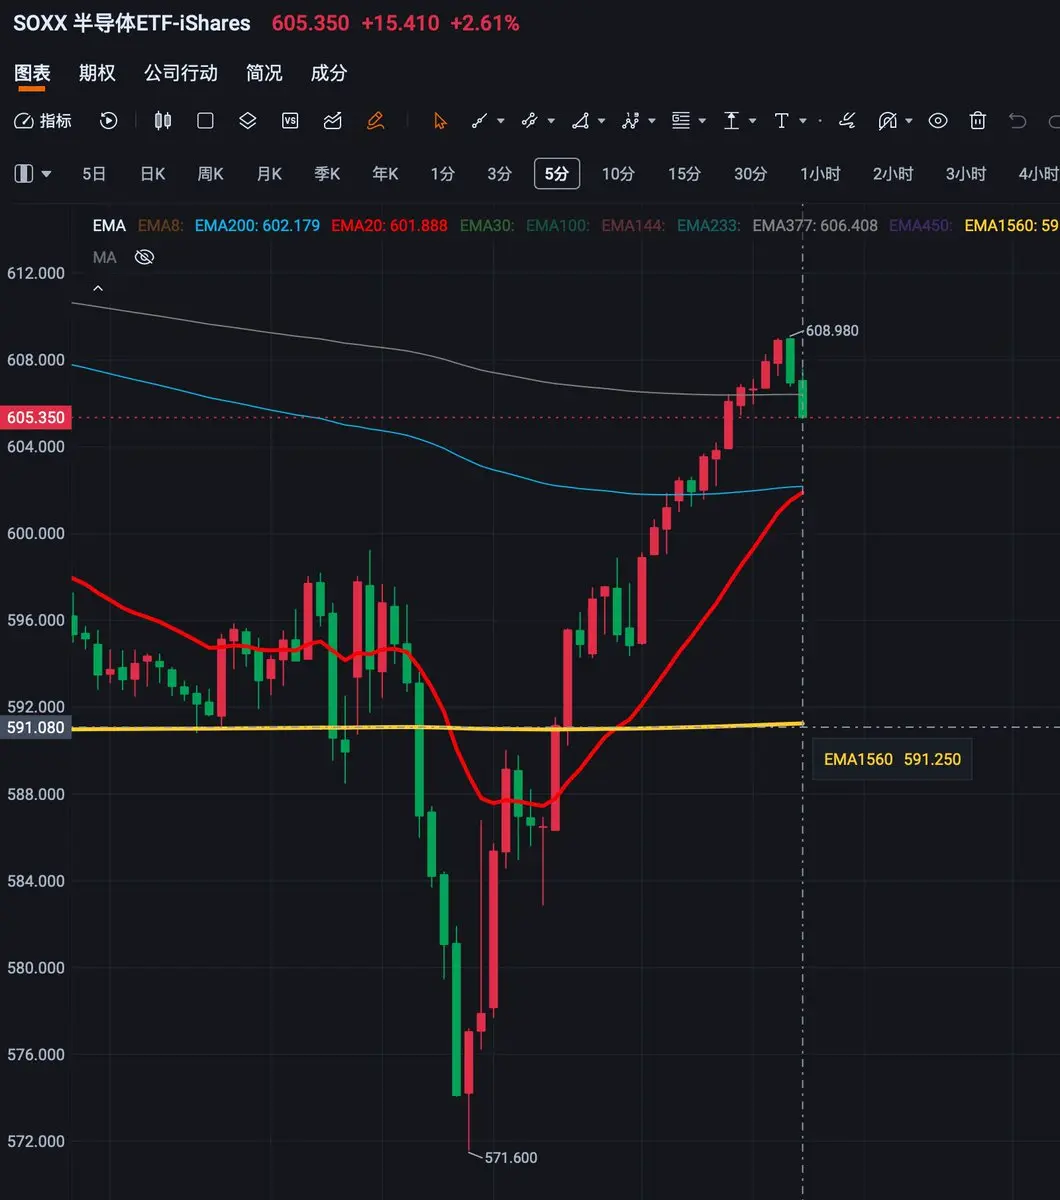Open the 公司行动 tab
1060x1200 pixels.
click(x=181, y=73)
